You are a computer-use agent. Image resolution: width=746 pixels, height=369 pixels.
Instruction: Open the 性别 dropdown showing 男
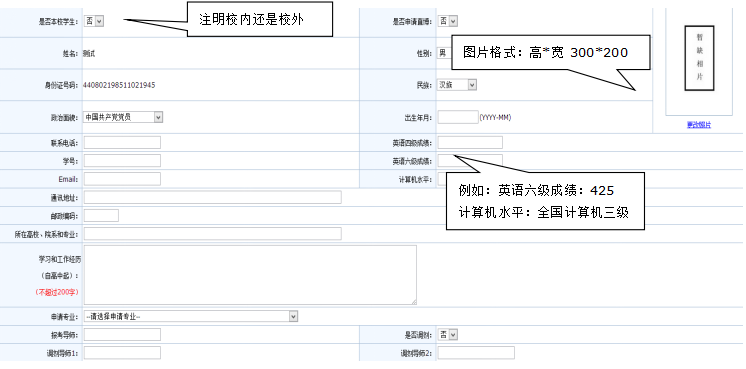coord(444,53)
